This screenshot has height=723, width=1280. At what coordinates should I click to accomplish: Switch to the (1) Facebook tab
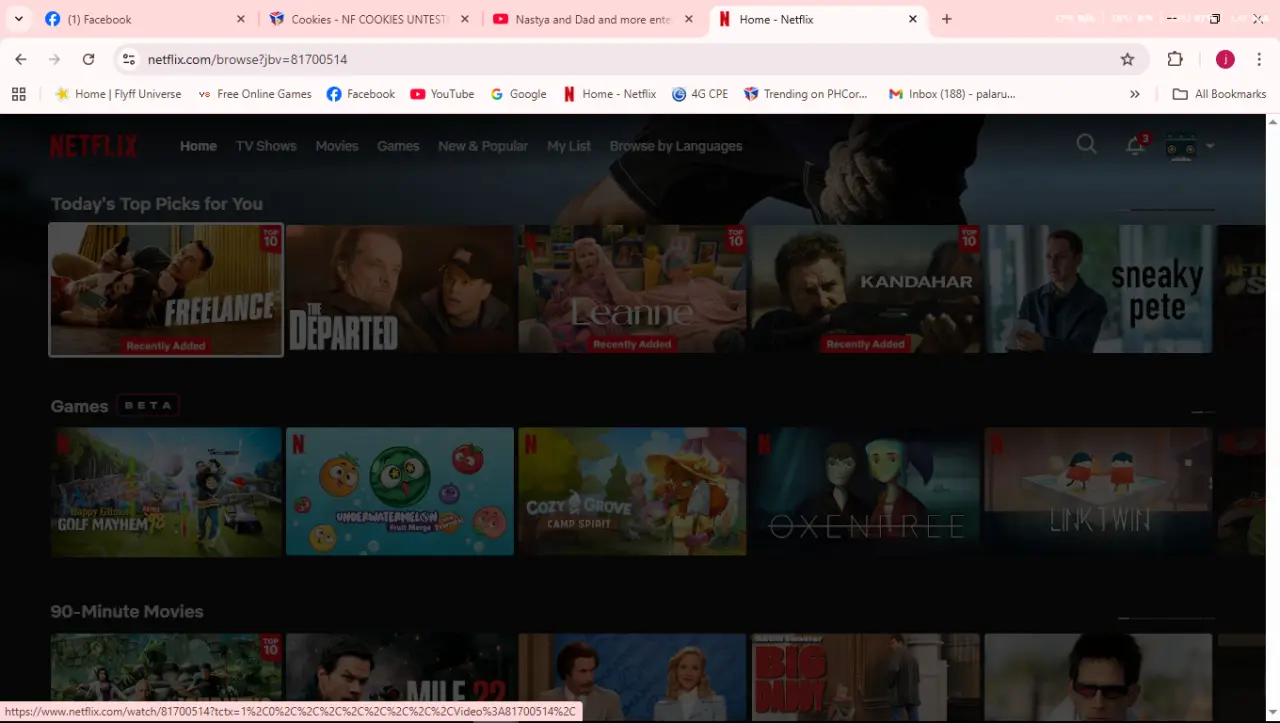tap(145, 19)
